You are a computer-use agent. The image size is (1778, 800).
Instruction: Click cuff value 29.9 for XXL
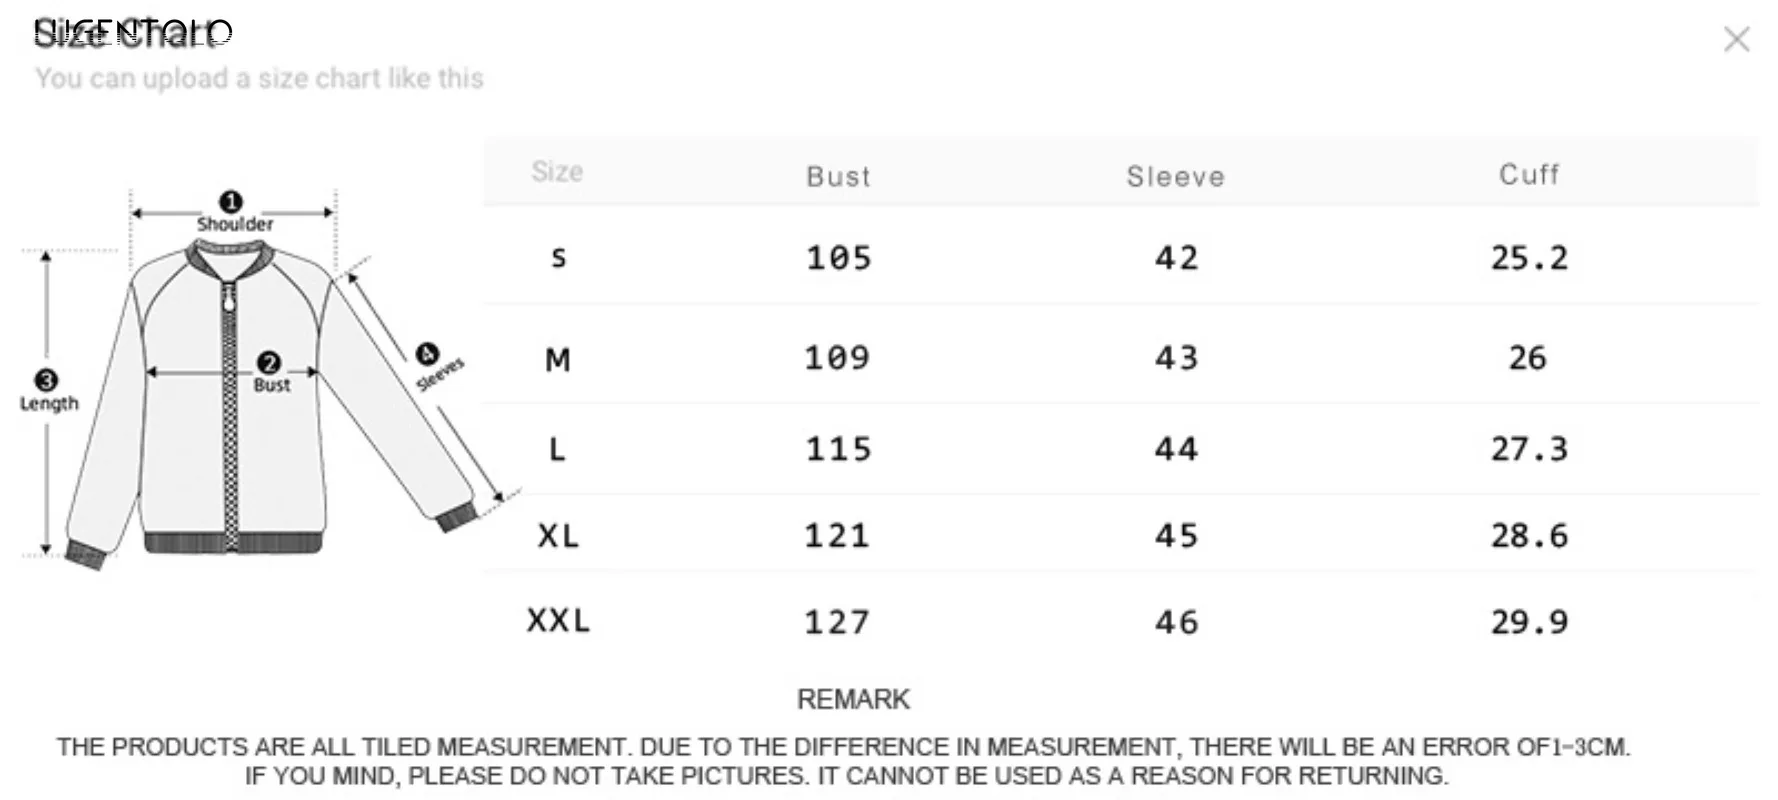pos(1529,622)
